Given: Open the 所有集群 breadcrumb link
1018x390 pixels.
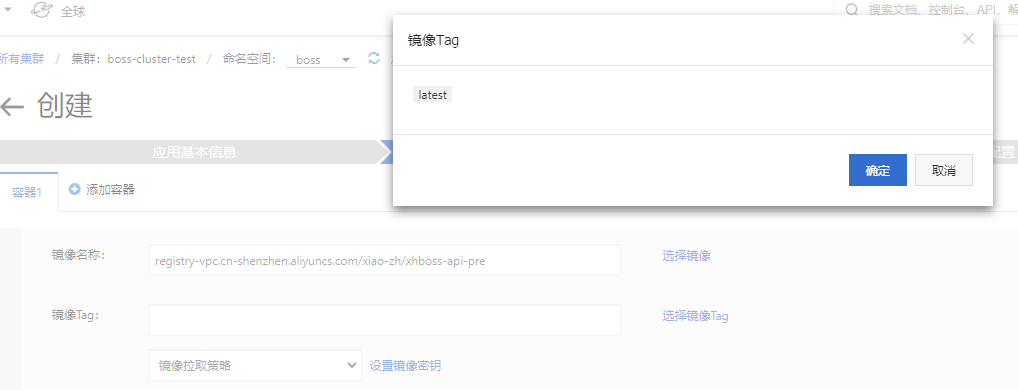Looking at the screenshot, I should [x=22, y=59].
